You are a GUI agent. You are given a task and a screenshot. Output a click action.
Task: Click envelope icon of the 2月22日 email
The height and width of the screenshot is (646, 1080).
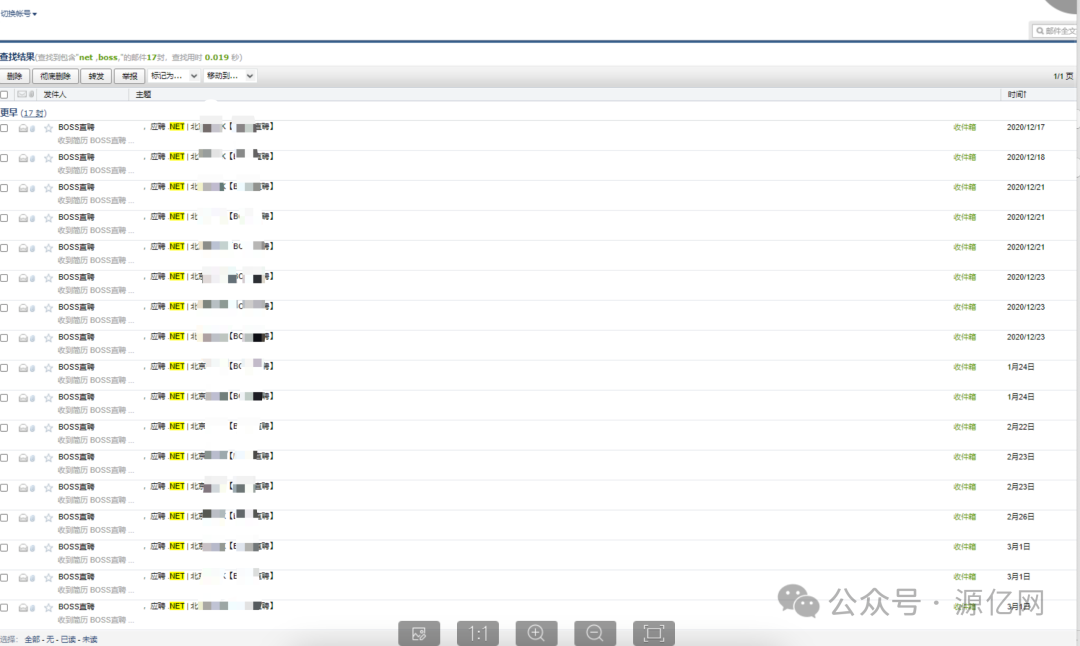[23, 428]
